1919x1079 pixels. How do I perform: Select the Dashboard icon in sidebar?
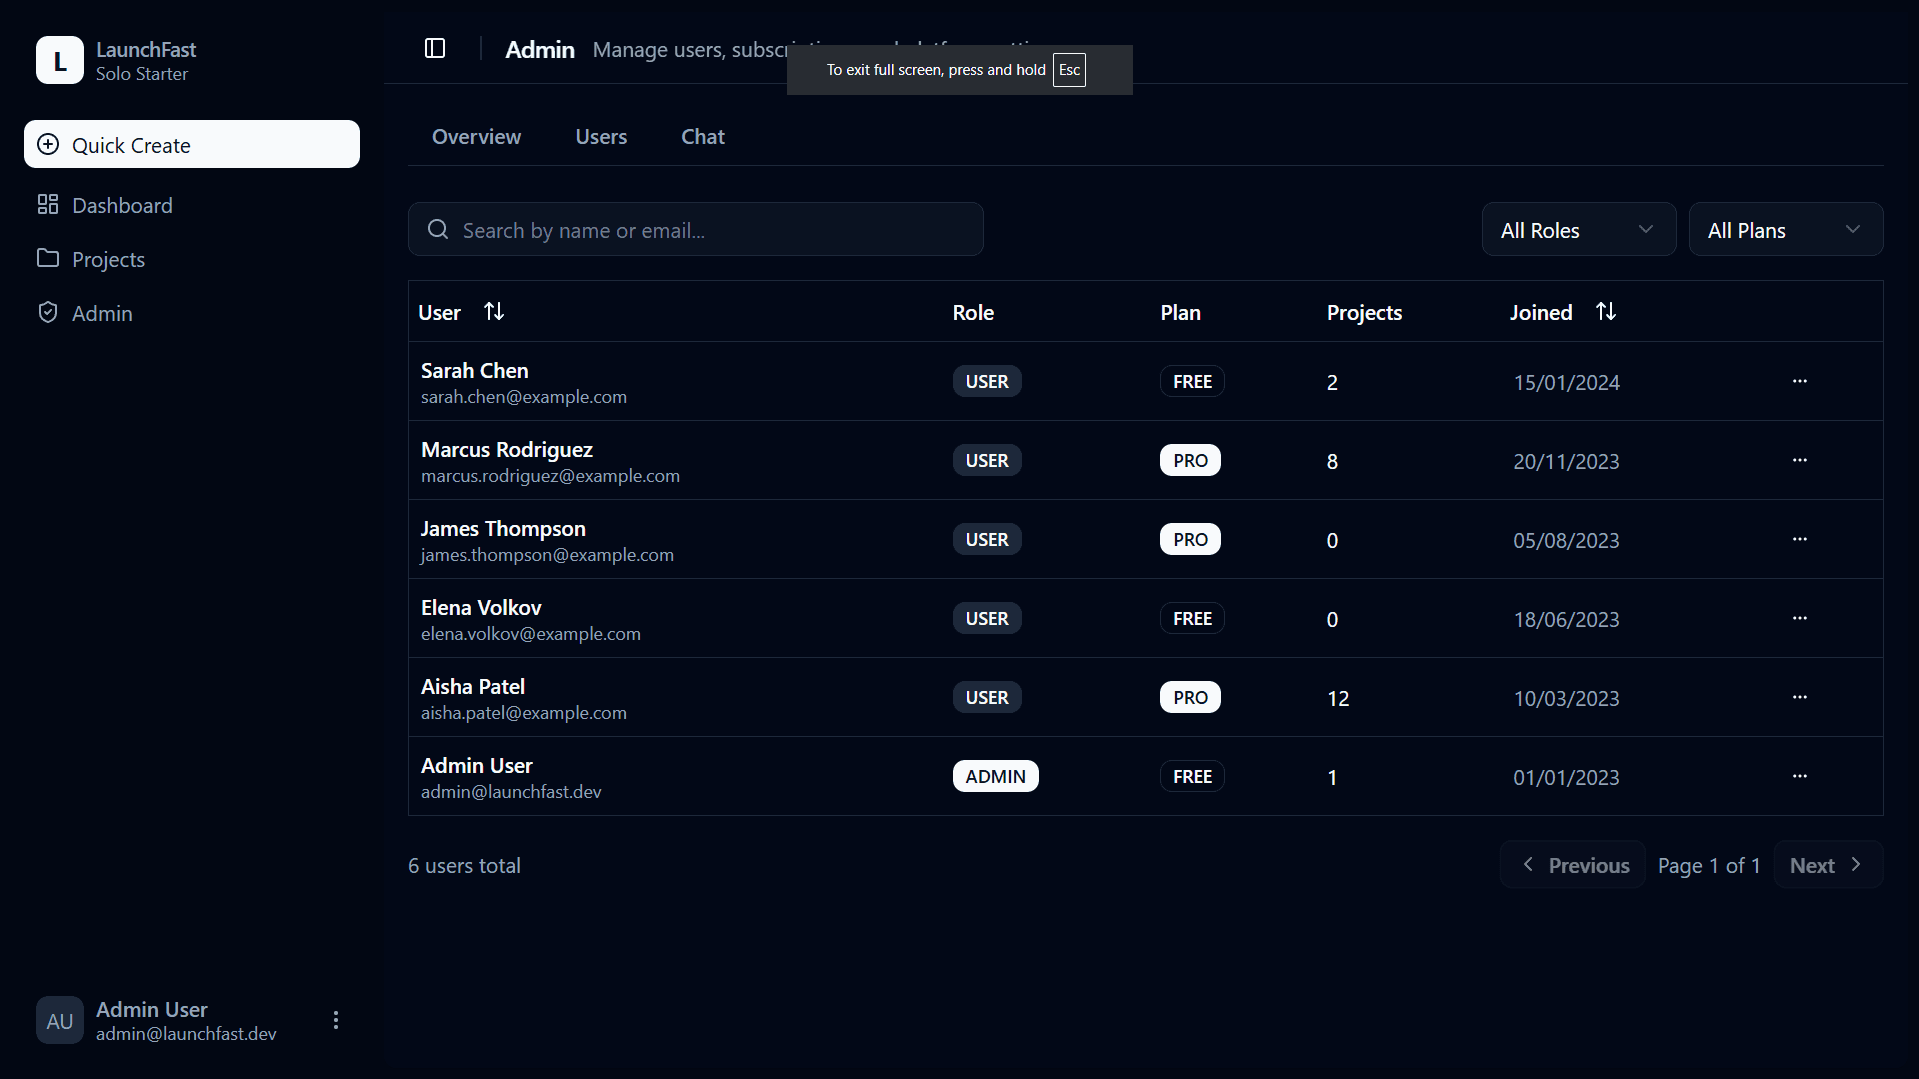[48, 204]
